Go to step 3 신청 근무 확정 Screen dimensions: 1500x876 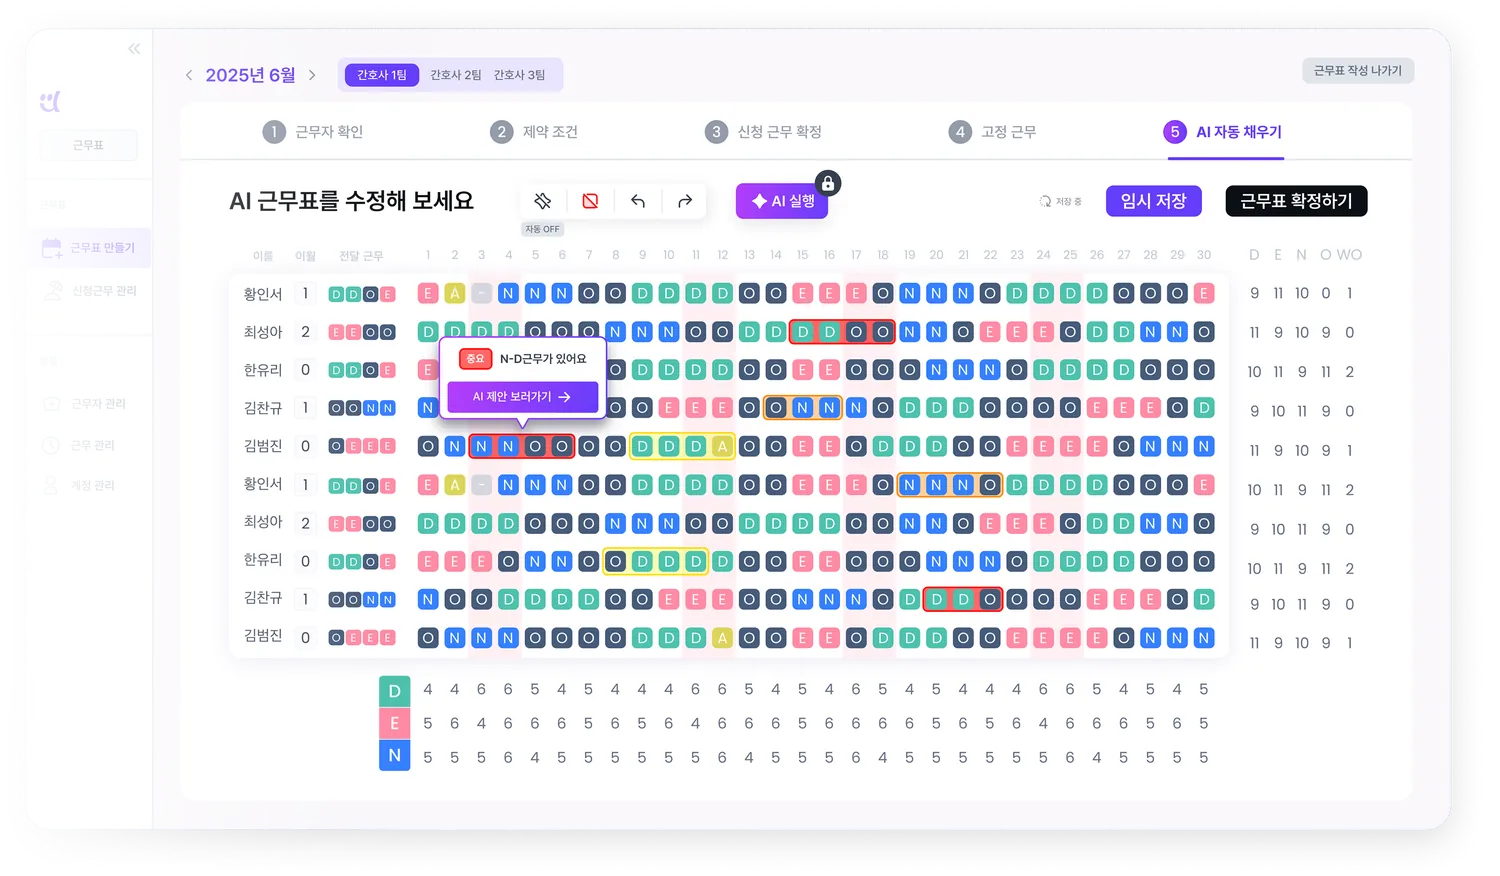click(763, 132)
